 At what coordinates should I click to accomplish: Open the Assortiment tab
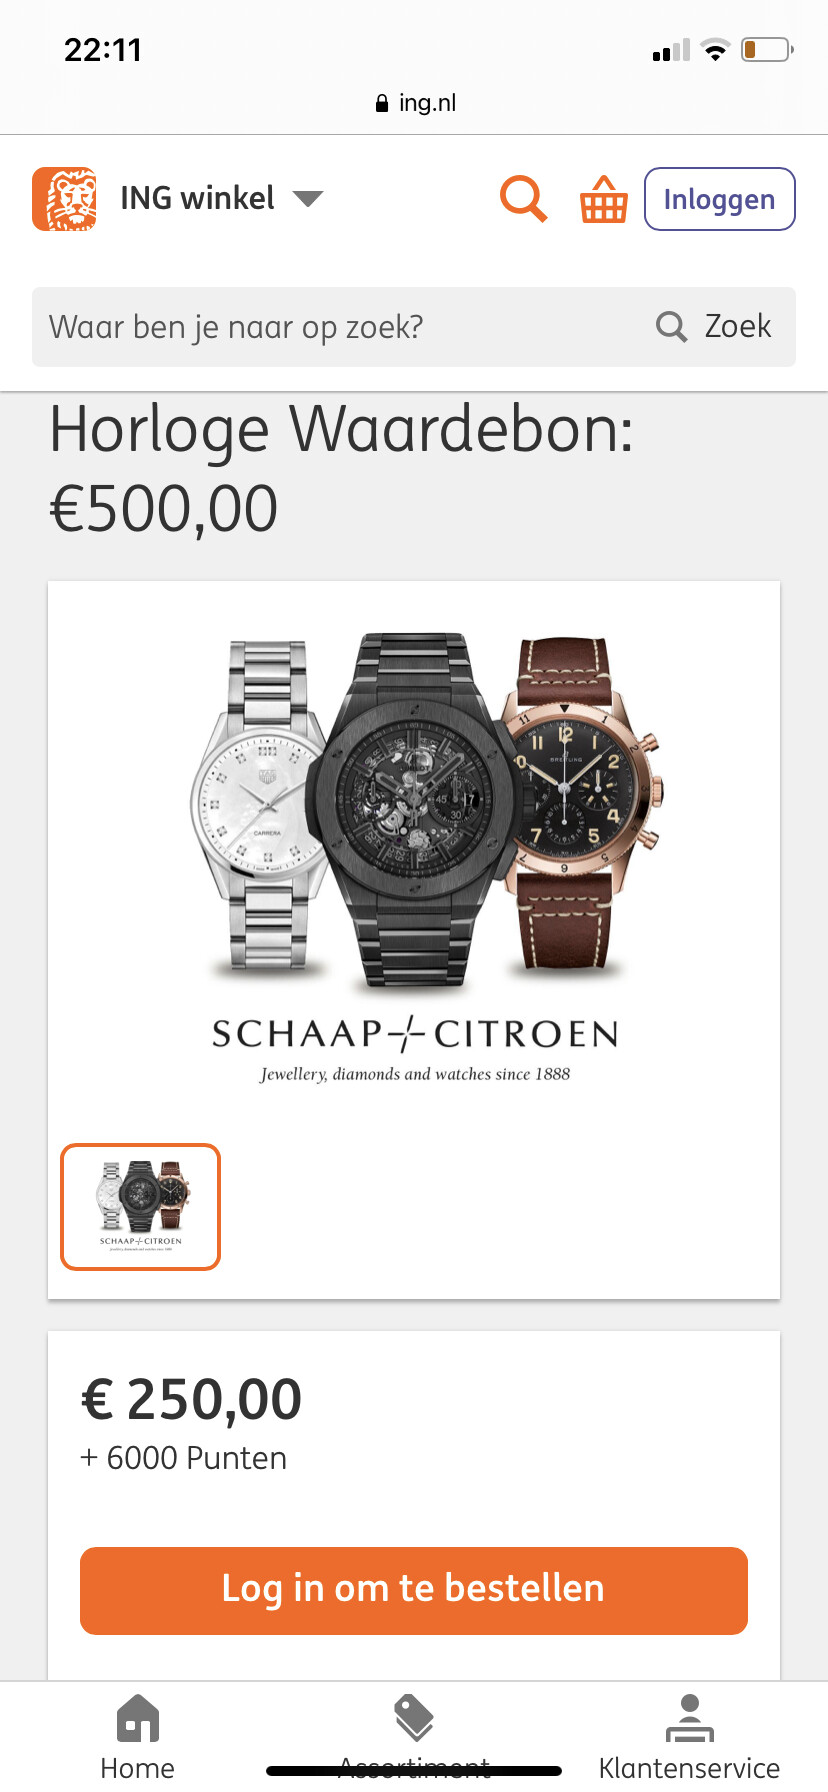[414, 1738]
